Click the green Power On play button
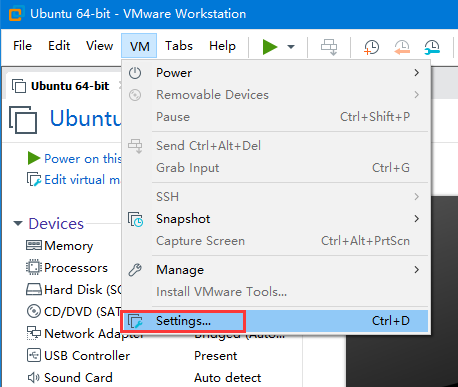The height and width of the screenshot is (387, 458). click(270, 46)
